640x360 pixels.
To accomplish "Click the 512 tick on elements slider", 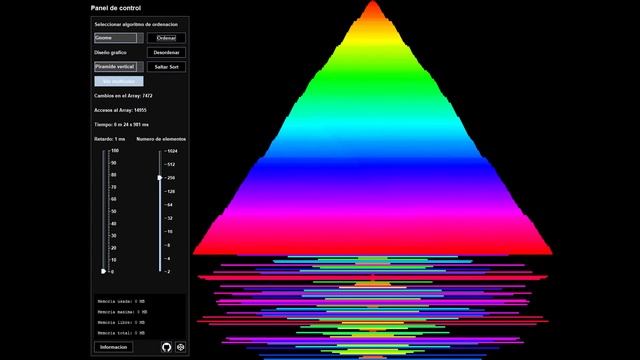I will click(x=171, y=164).
